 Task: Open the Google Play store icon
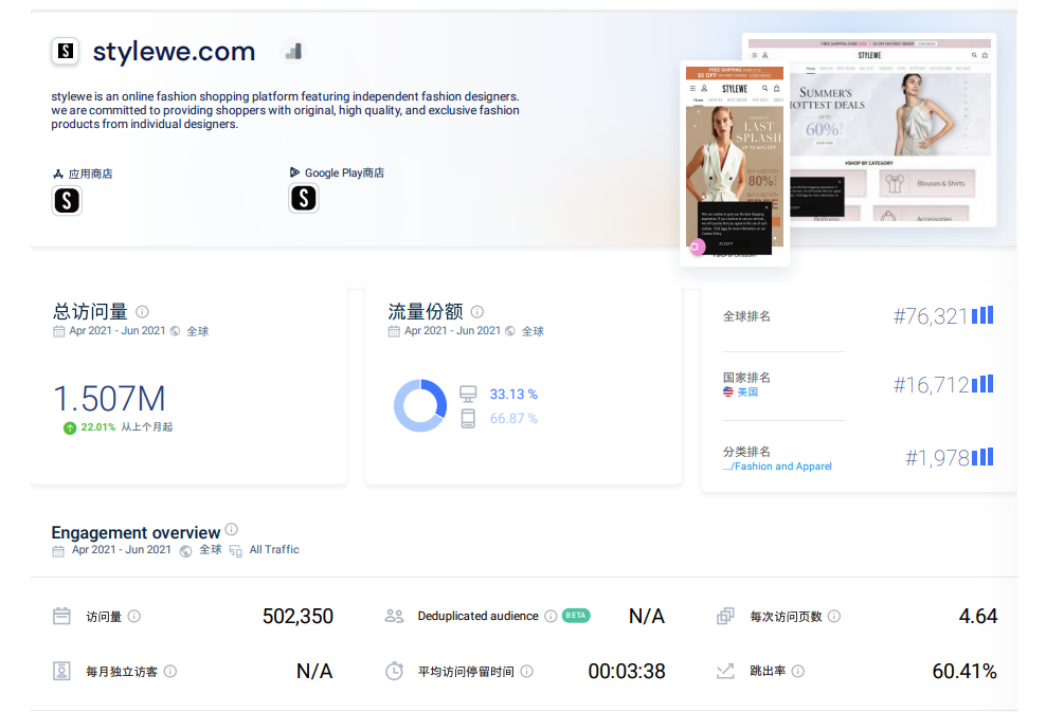pyautogui.click(x=303, y=200)
